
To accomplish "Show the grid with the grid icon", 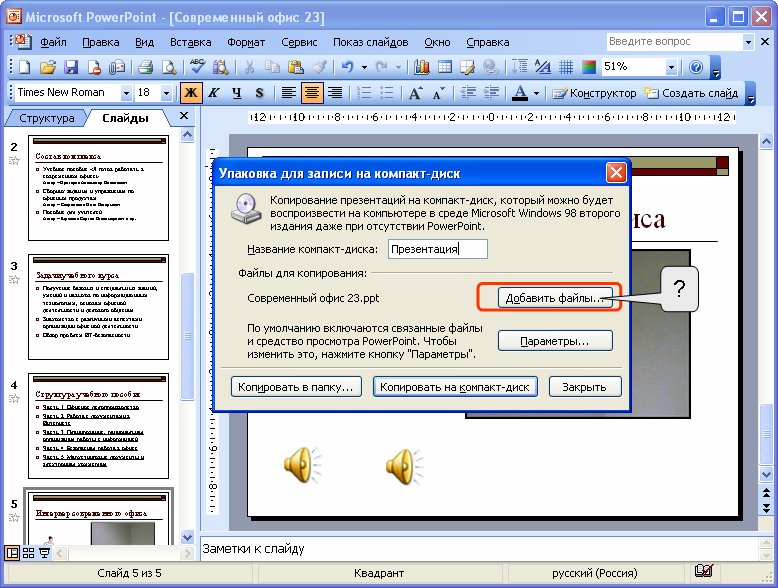I will (x=566, y=67).
